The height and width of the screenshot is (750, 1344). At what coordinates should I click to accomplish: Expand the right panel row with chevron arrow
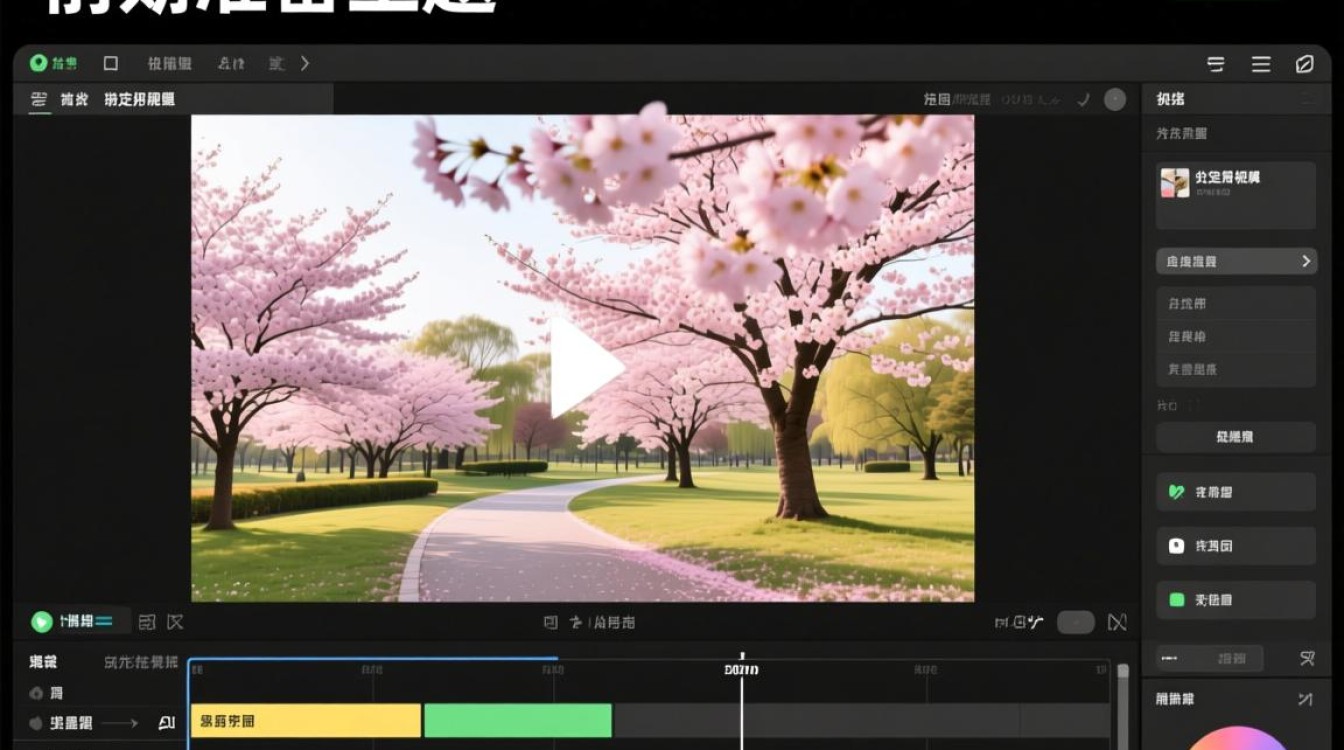point(1236,261)
